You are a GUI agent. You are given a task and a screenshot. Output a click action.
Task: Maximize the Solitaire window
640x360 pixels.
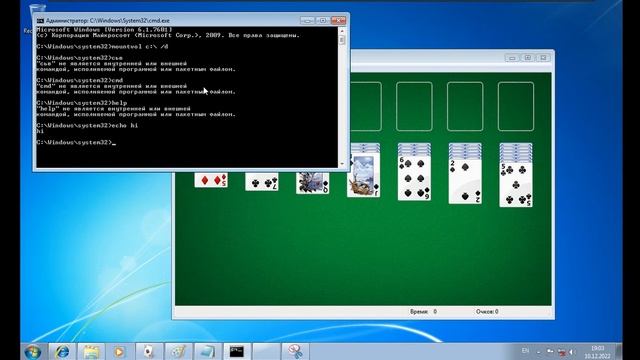527,58
